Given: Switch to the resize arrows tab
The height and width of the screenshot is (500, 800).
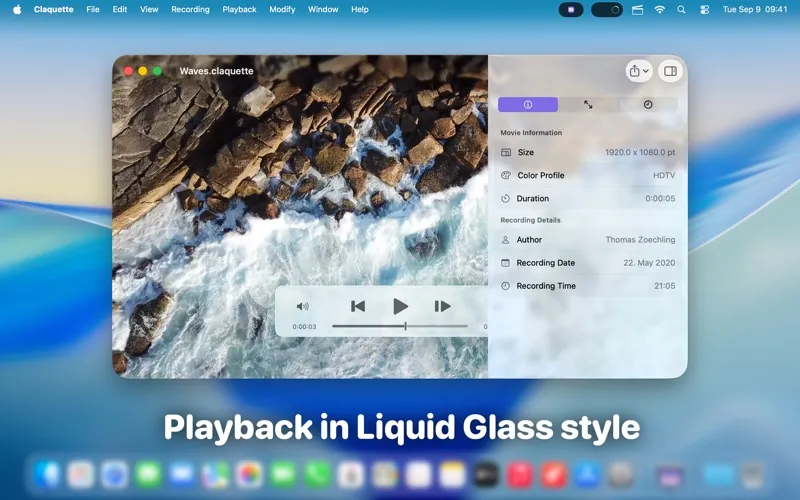Looking at the screenshot, I should tap(588, 104).
